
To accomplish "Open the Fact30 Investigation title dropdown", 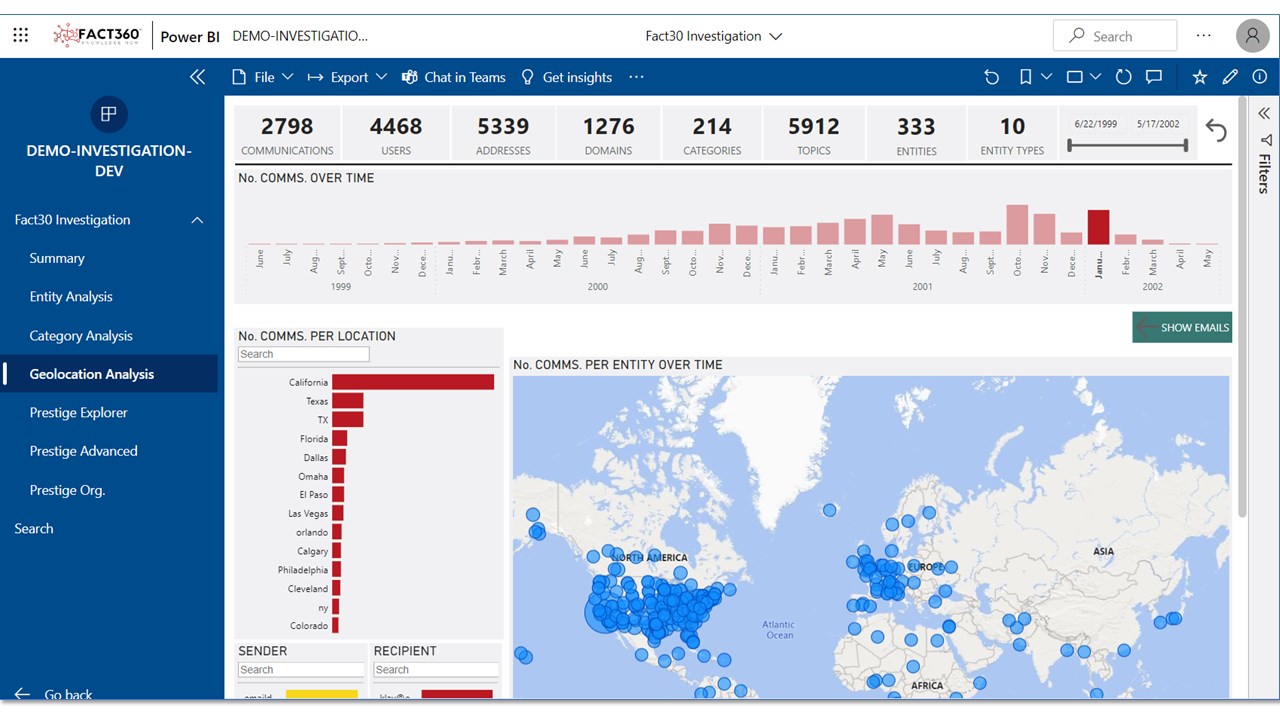I will [713, 36].
